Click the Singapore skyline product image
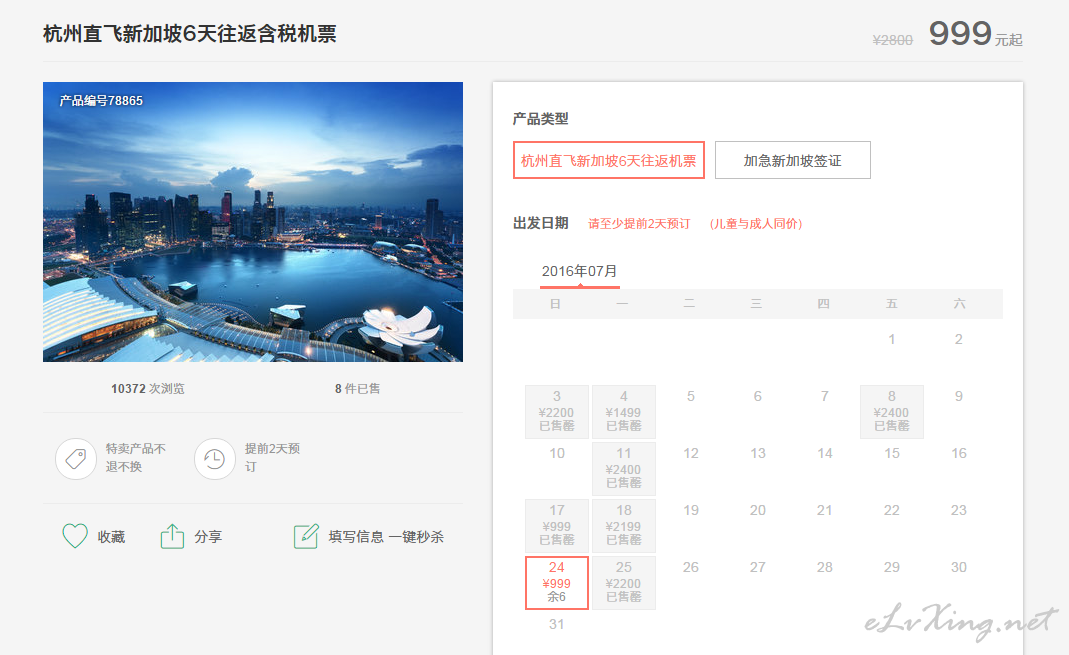 (x=253, y=222)
